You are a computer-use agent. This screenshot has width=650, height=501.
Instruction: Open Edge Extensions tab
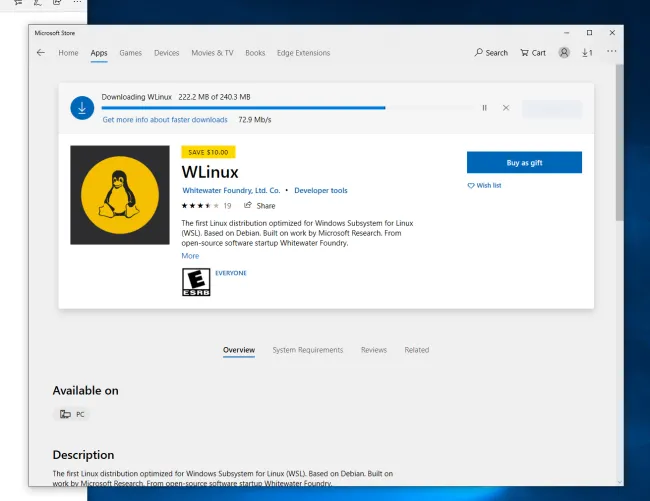coord(303,53)
